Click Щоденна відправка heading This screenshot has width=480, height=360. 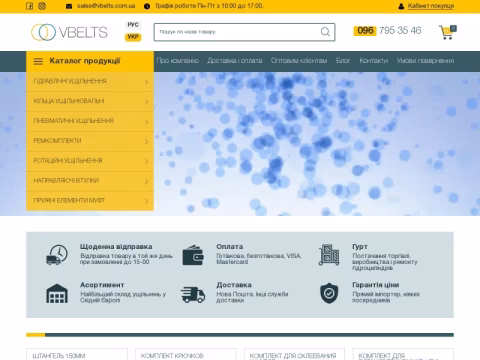coord(116,247)
